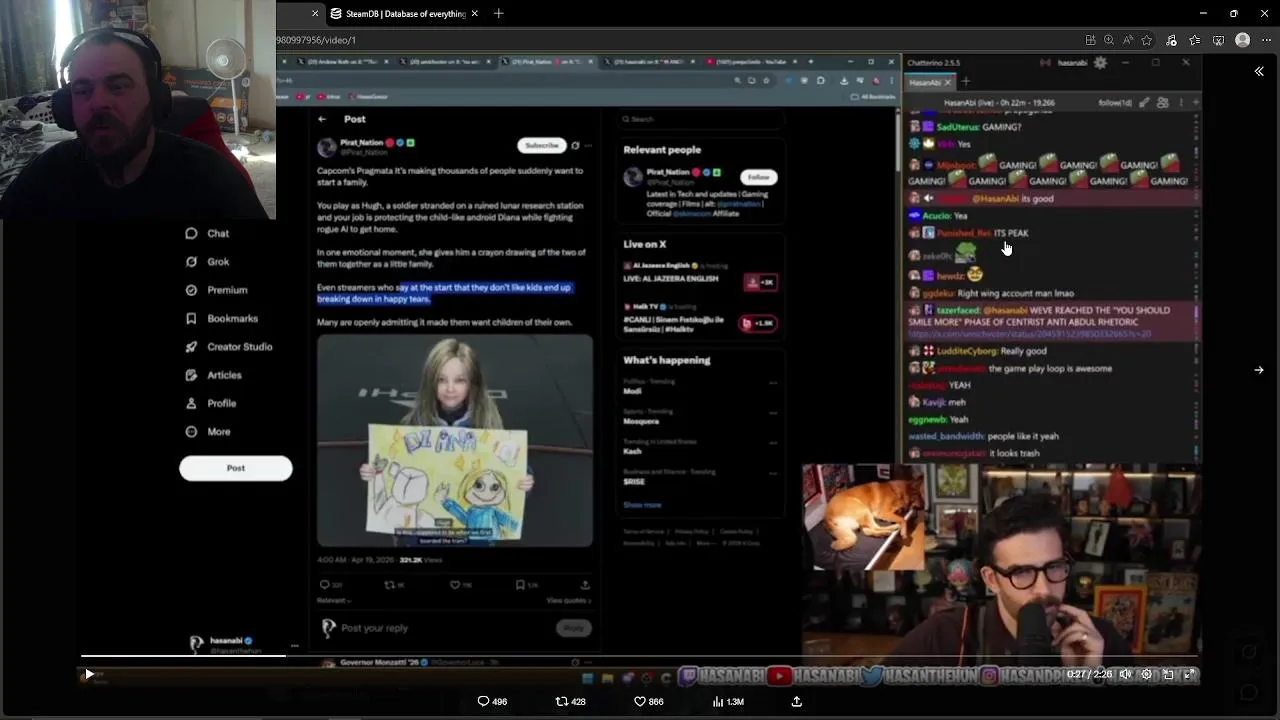Enable picture-in-picture mode
Image resolution: width=1280 pixels, height=720 pixels.
coord(1168,674)
